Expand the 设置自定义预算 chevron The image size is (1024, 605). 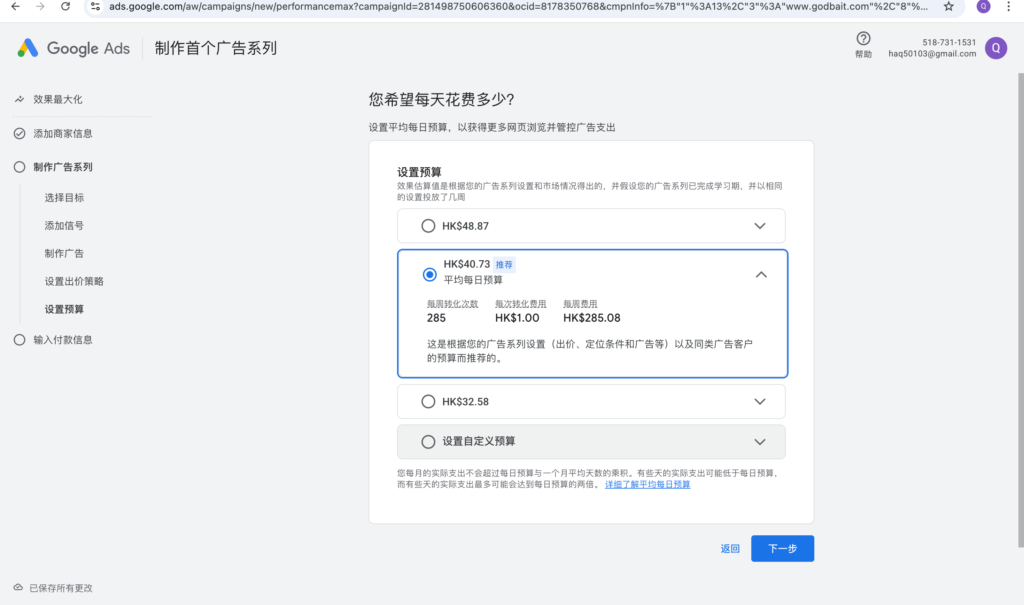click(760, 441)
